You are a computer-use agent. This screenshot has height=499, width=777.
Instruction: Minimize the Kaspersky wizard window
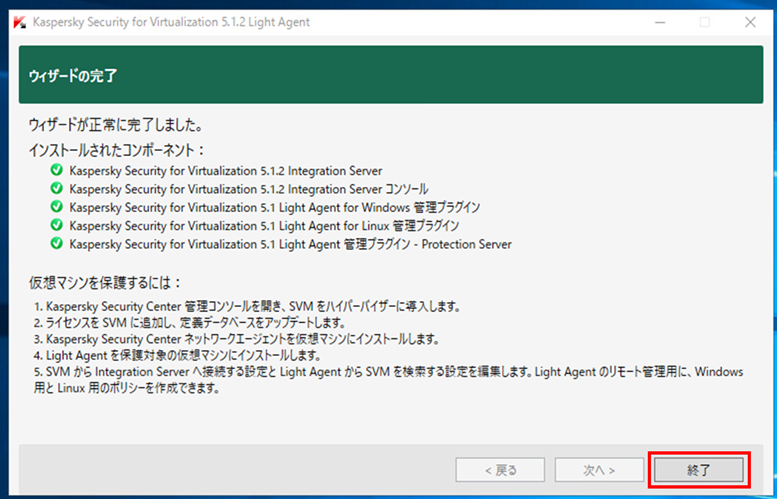tap(659, 22)
